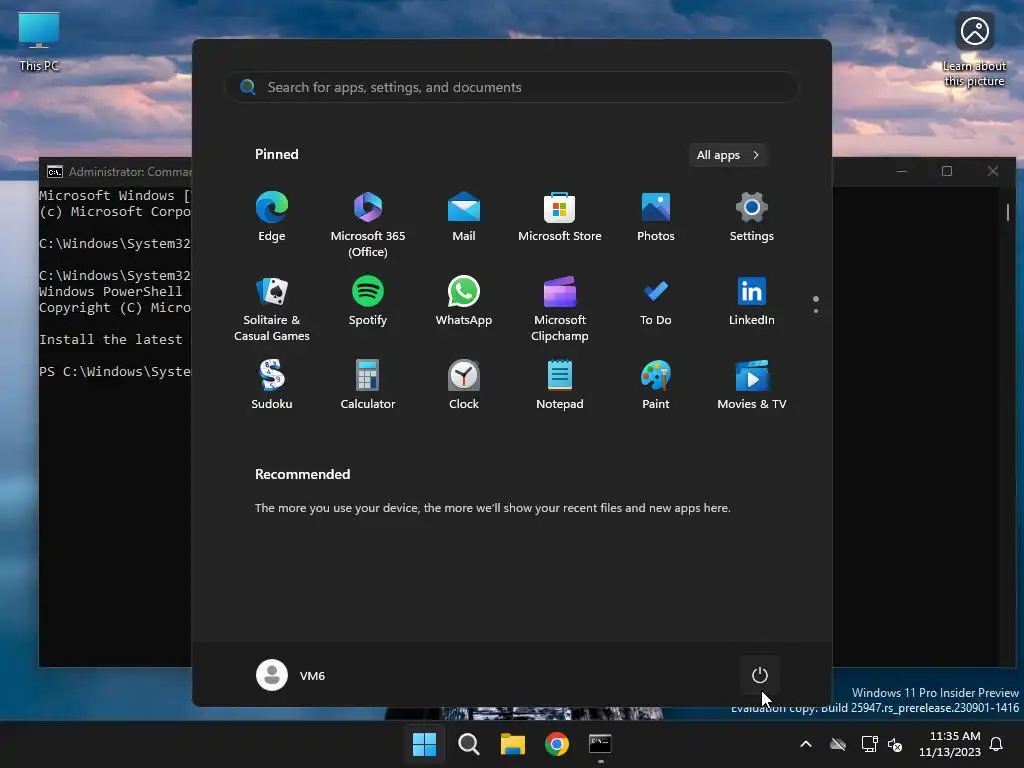The width and height of the screenshot is (1024, 768).
Task: Click the muted volume tray icon
Action: coord(895,744)
